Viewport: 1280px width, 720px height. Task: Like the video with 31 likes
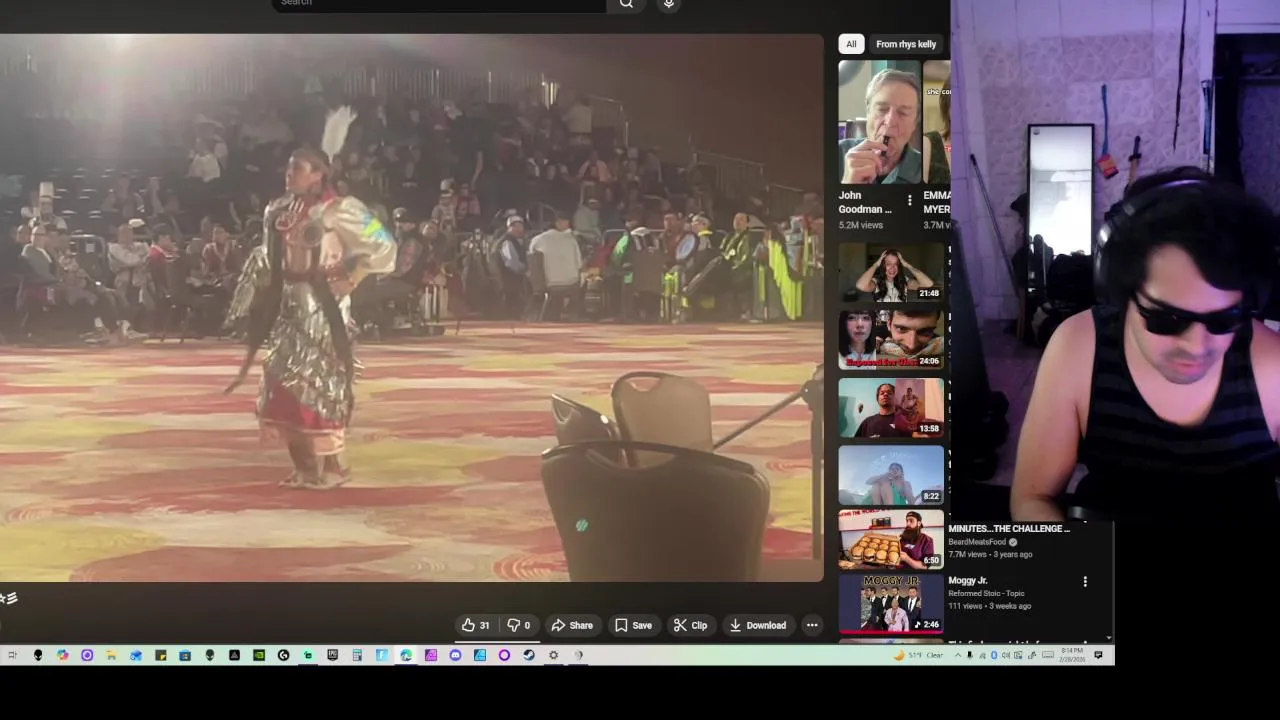click(x=476, y=625)
